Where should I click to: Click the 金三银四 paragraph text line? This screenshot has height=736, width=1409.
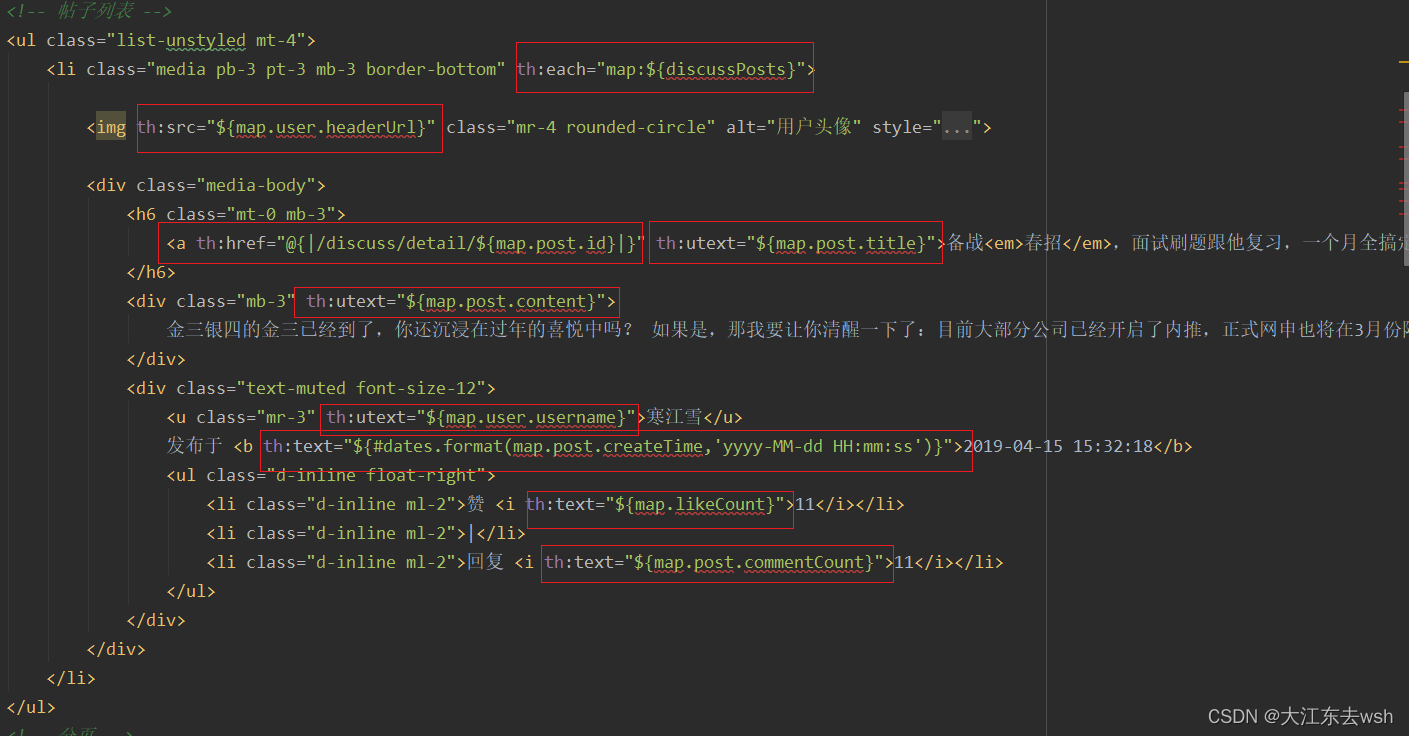tap(787, 331)
